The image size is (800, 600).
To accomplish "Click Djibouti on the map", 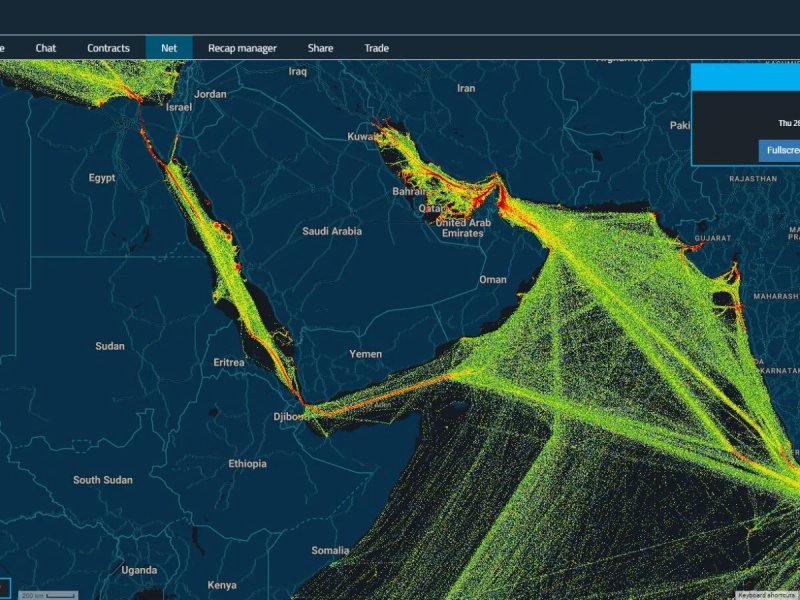I will pos(291,414).
